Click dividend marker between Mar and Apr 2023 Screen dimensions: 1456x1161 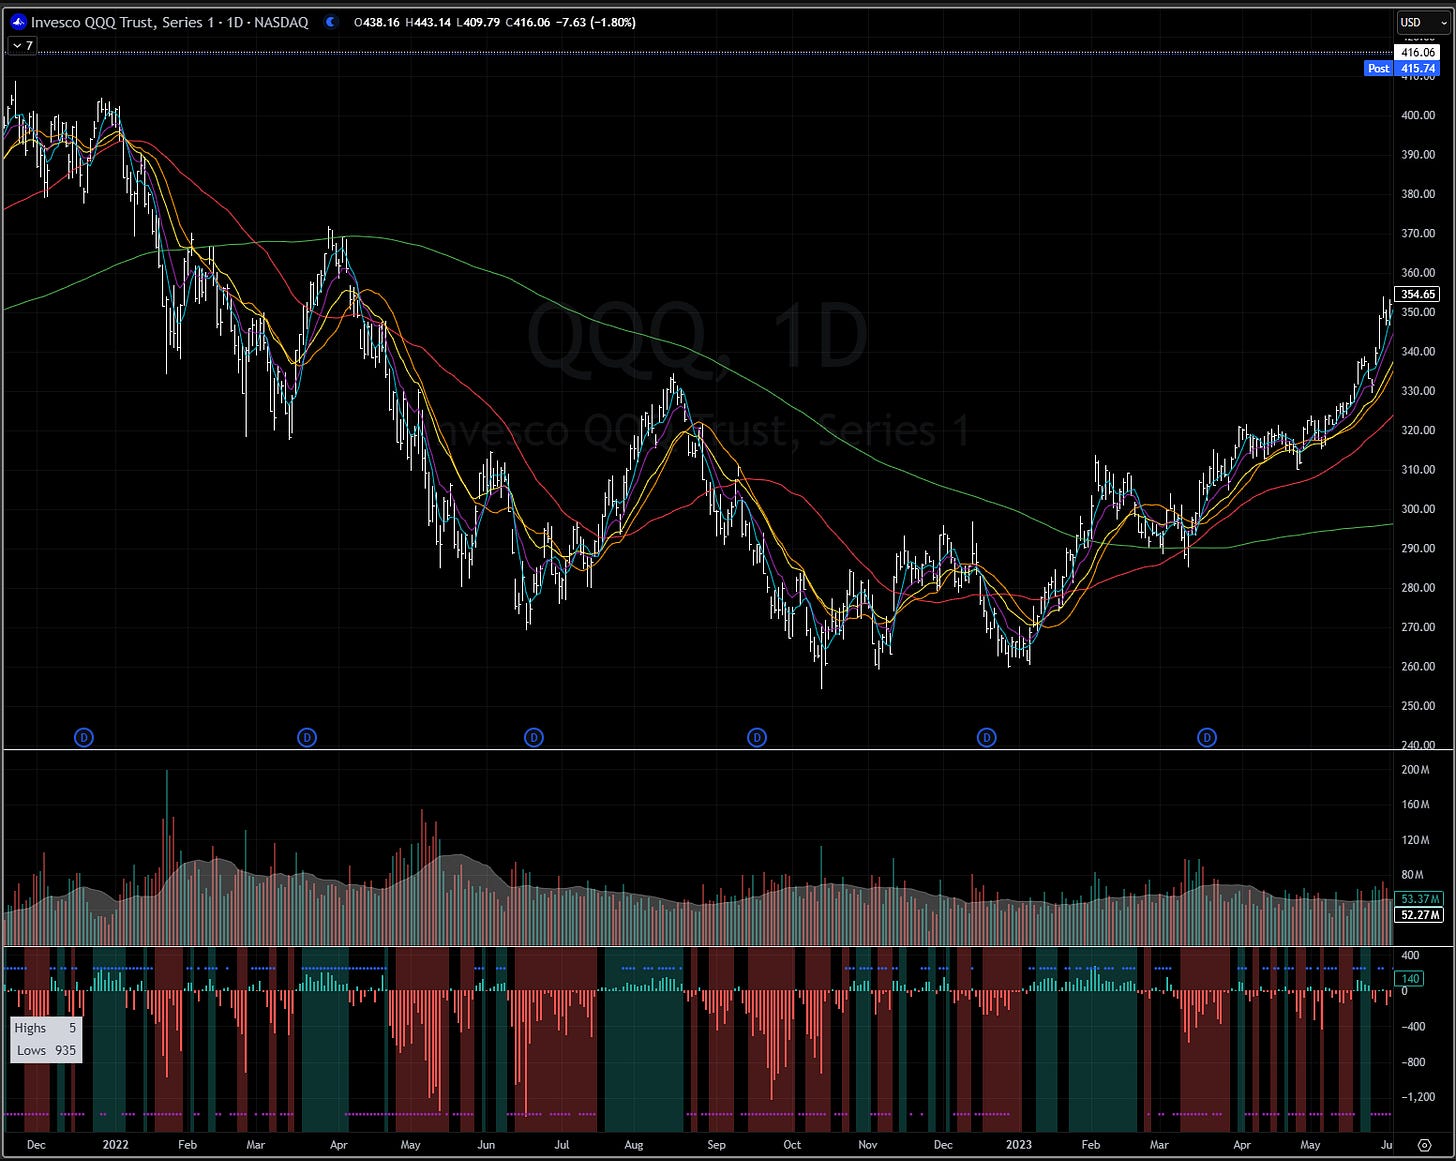[x=1207, y=738]
